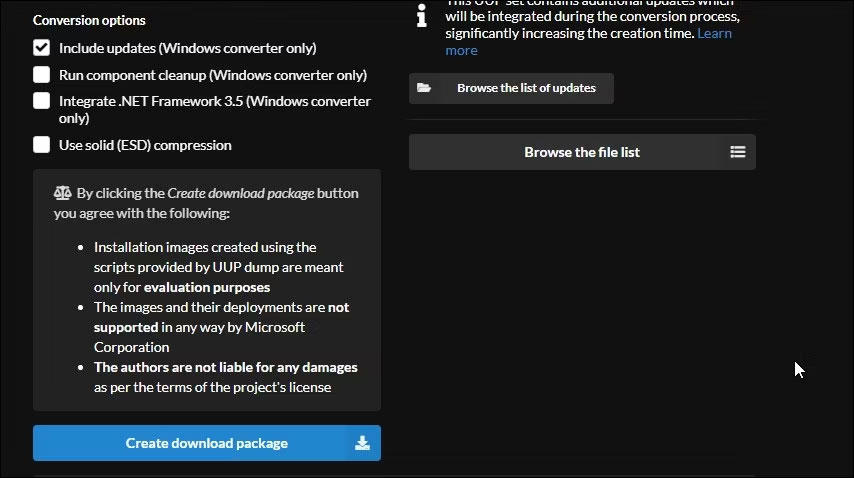Click the folder icon on the updates list button
The image size is (854, 478).
[424, 88]
